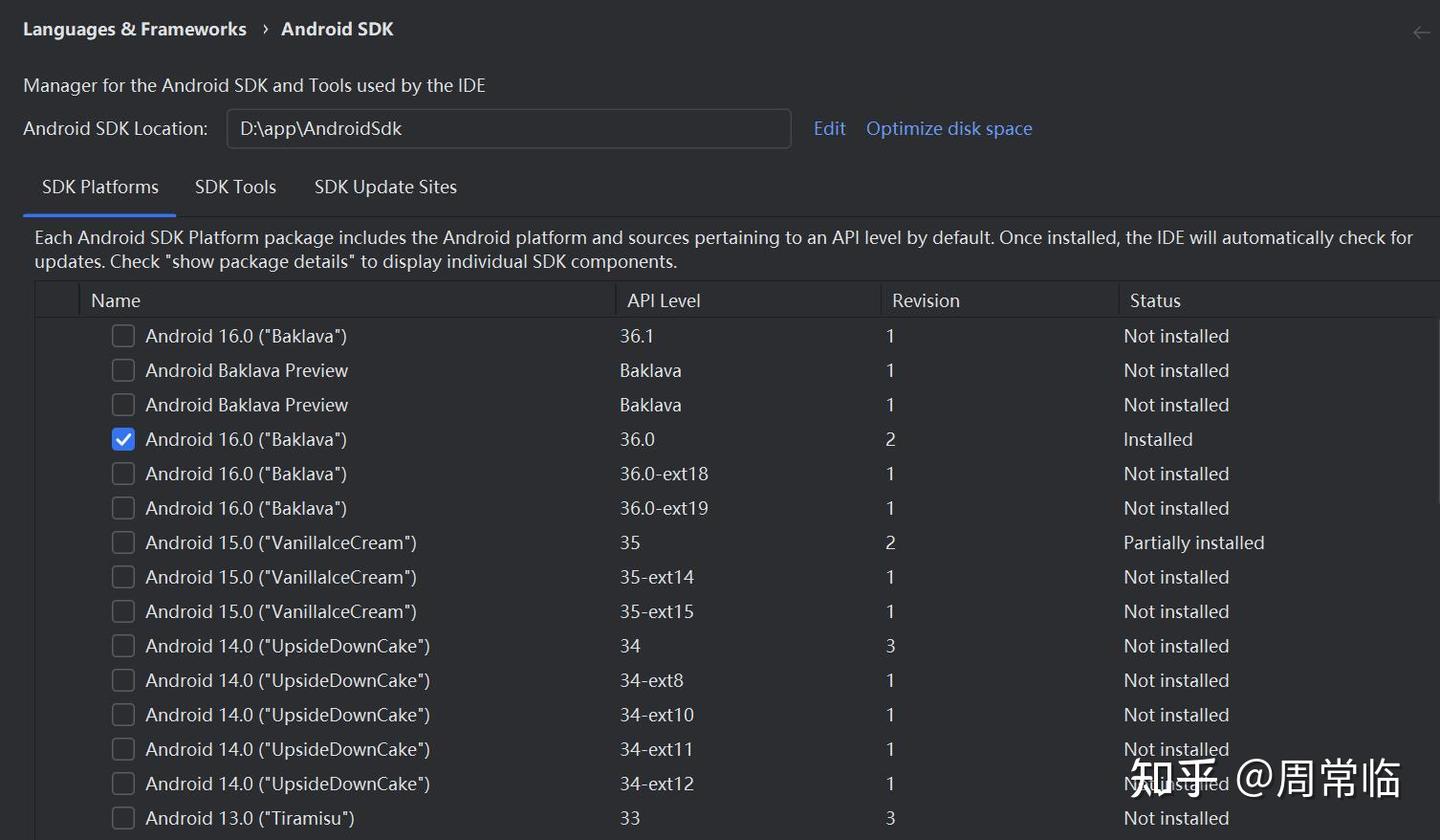Tick the Android 13.0 Tiramisu checkbox
The height and width of the screenshot is (840, 1440).
(123, 818)
